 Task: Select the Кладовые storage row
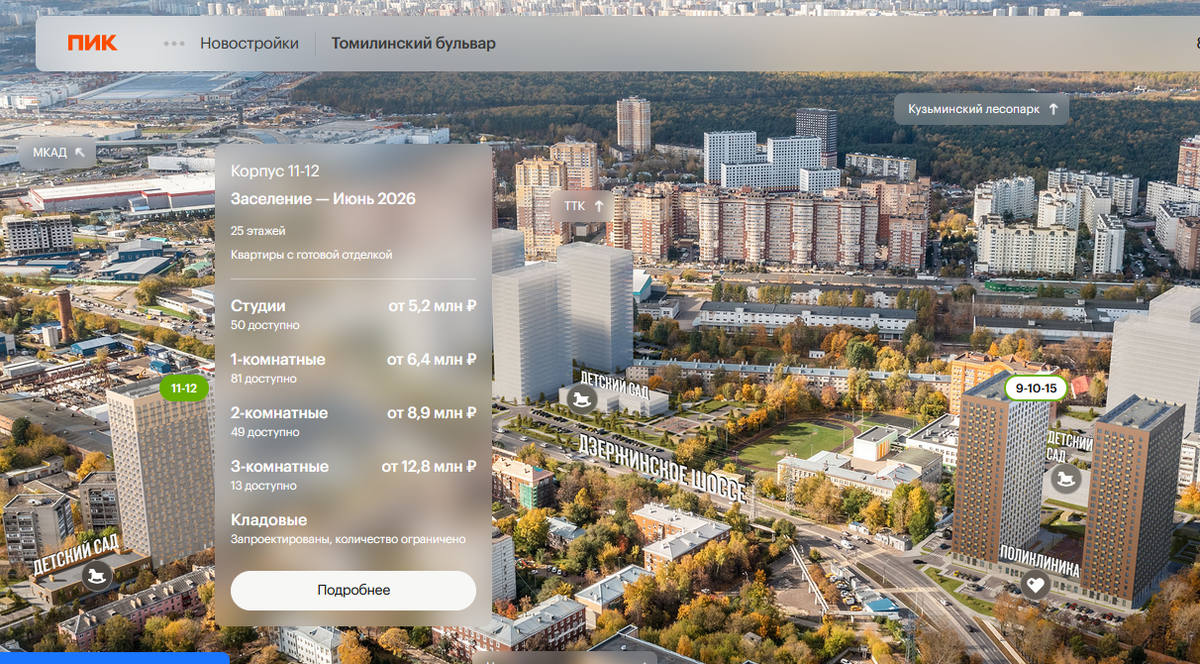tap(353, 529)
